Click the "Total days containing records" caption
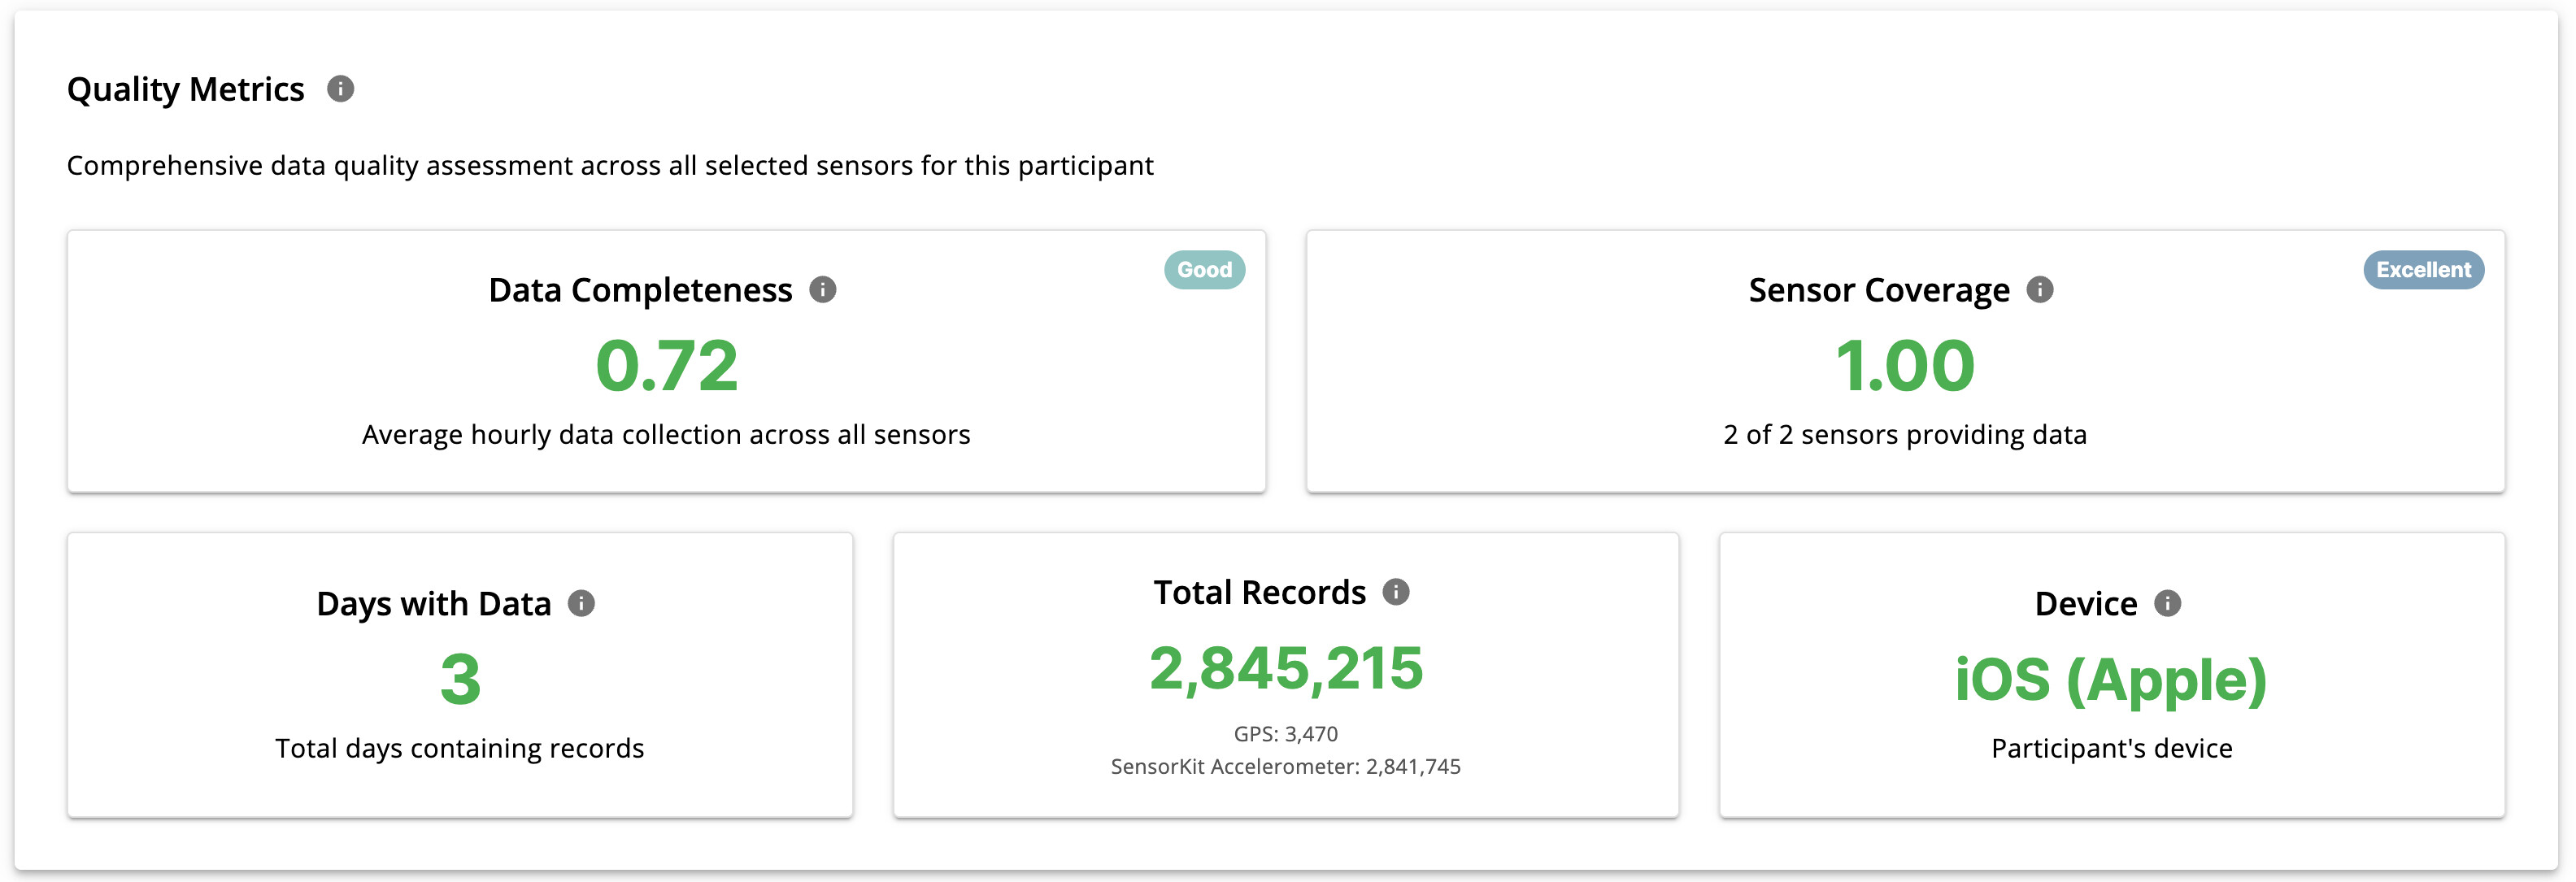2576x882 pixels. point(460,748)
